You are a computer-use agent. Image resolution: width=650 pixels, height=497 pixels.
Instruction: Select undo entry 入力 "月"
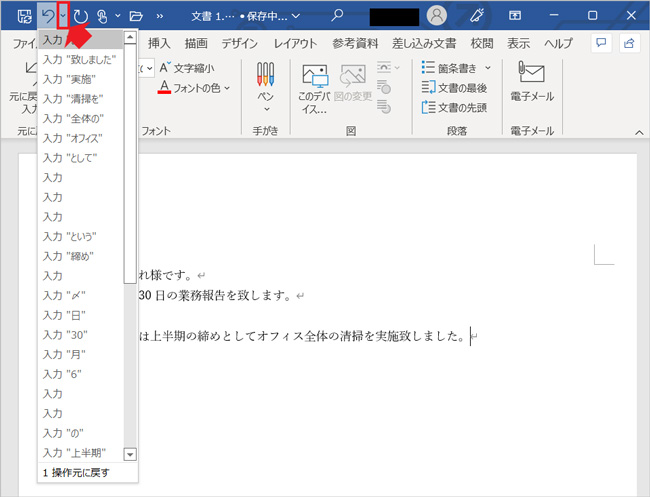point(80,355)
